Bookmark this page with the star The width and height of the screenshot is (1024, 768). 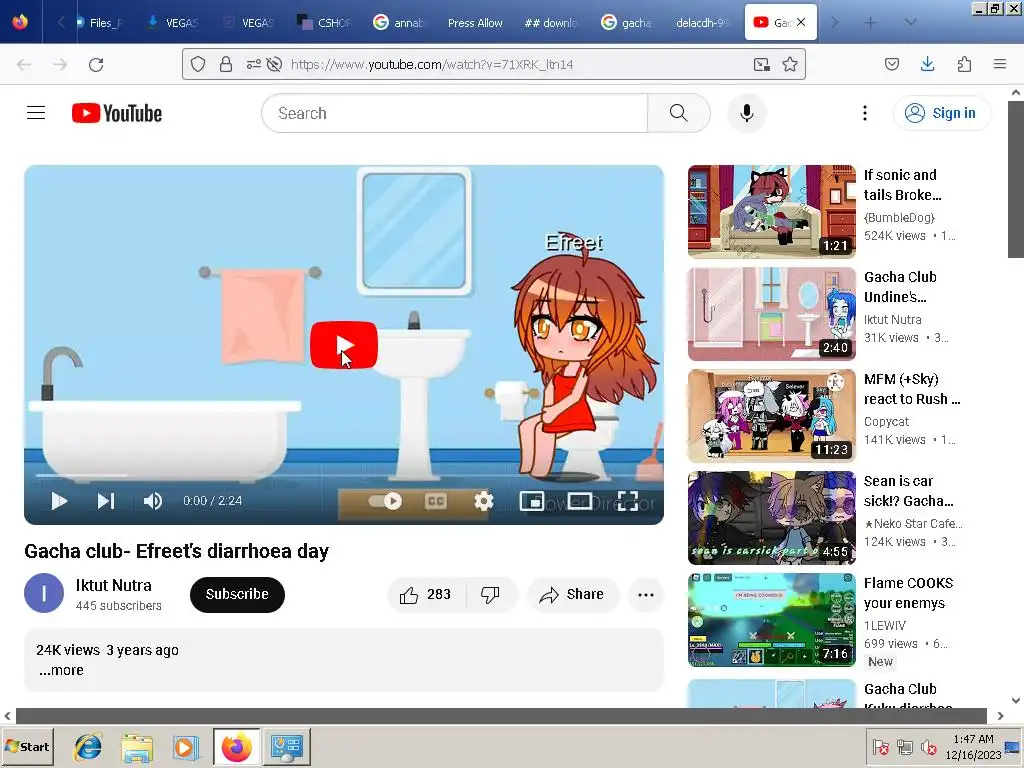coord(790,64)
